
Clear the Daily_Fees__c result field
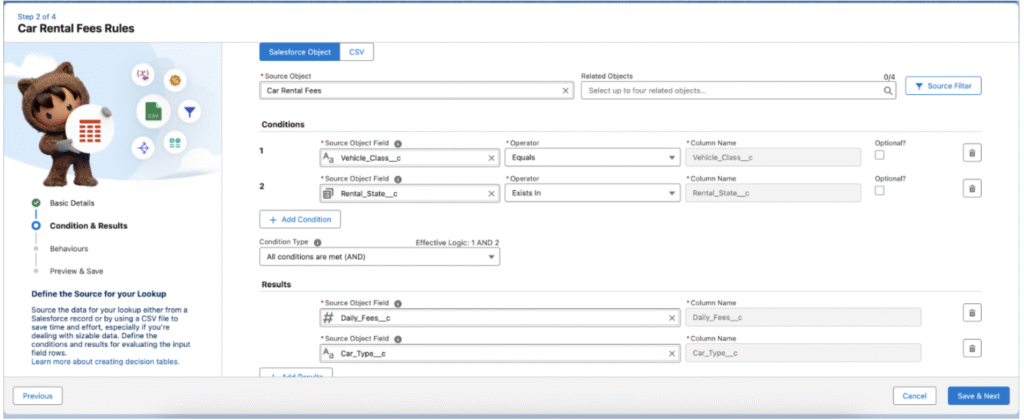pyautogui.click(x=672, y=317)
